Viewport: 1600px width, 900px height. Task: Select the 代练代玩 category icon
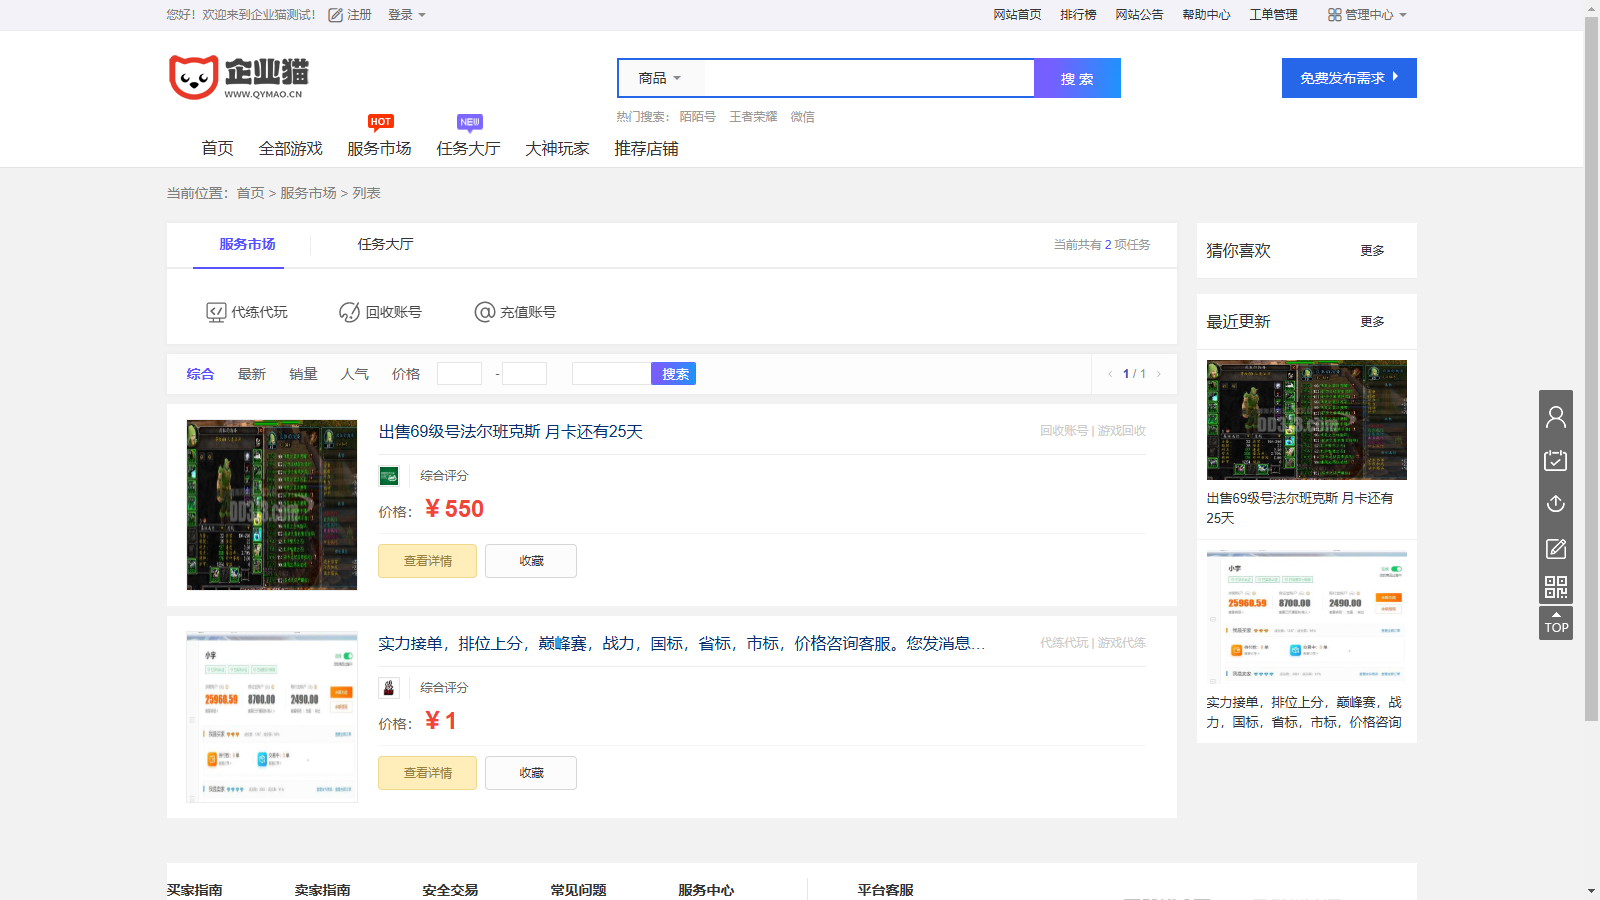tap(216, 311)
